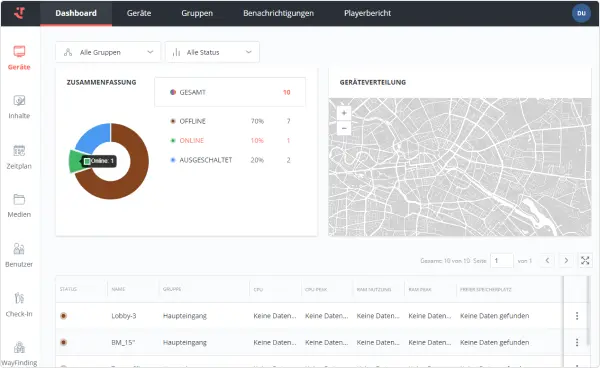This screenshot has height=368, width=600.
Task: Sort by CPU PEAK column header
Action: pyautogui.click(x=316, y=289)
